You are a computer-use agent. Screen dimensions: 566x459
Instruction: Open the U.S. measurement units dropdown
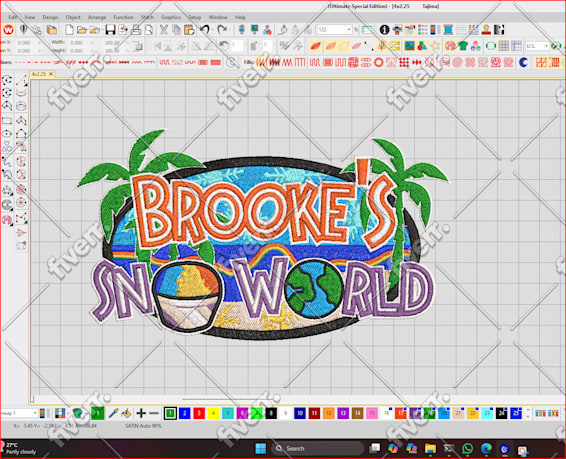(546, 46)
